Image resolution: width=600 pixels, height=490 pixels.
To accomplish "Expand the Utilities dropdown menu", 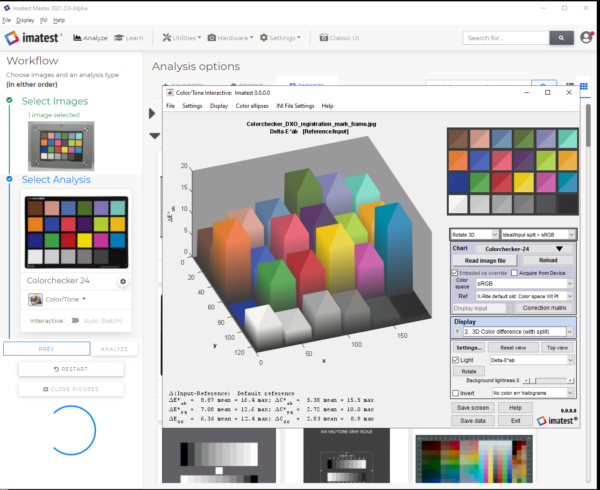I will pos(181,38).
